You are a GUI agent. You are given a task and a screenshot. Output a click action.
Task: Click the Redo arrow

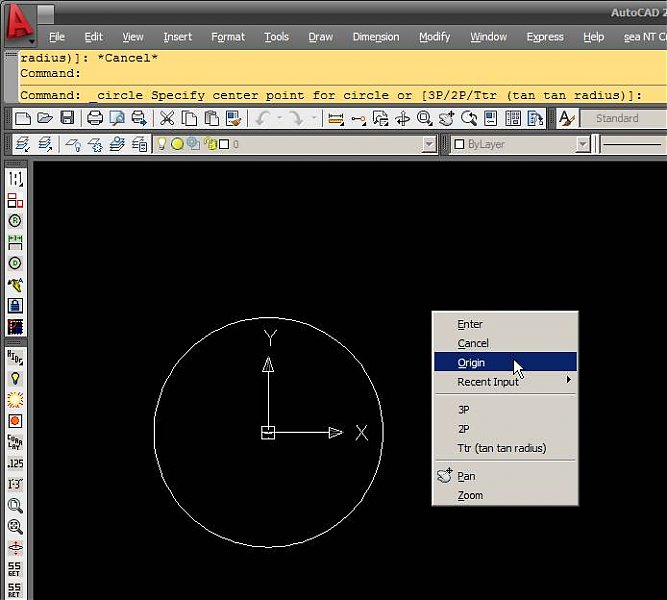pos(295,118)
